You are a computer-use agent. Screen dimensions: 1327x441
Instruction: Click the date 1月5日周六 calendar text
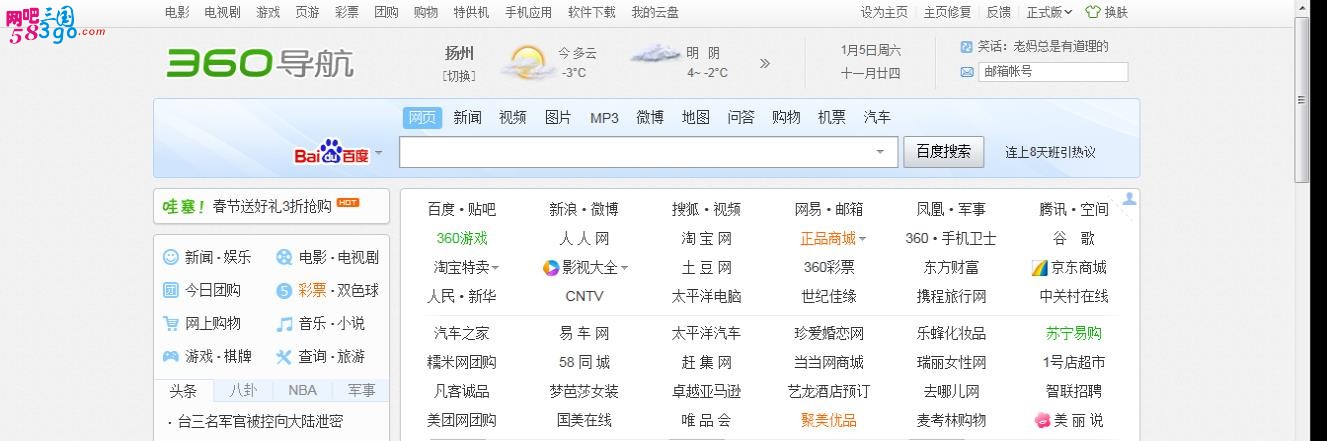[x=870, y=49]
